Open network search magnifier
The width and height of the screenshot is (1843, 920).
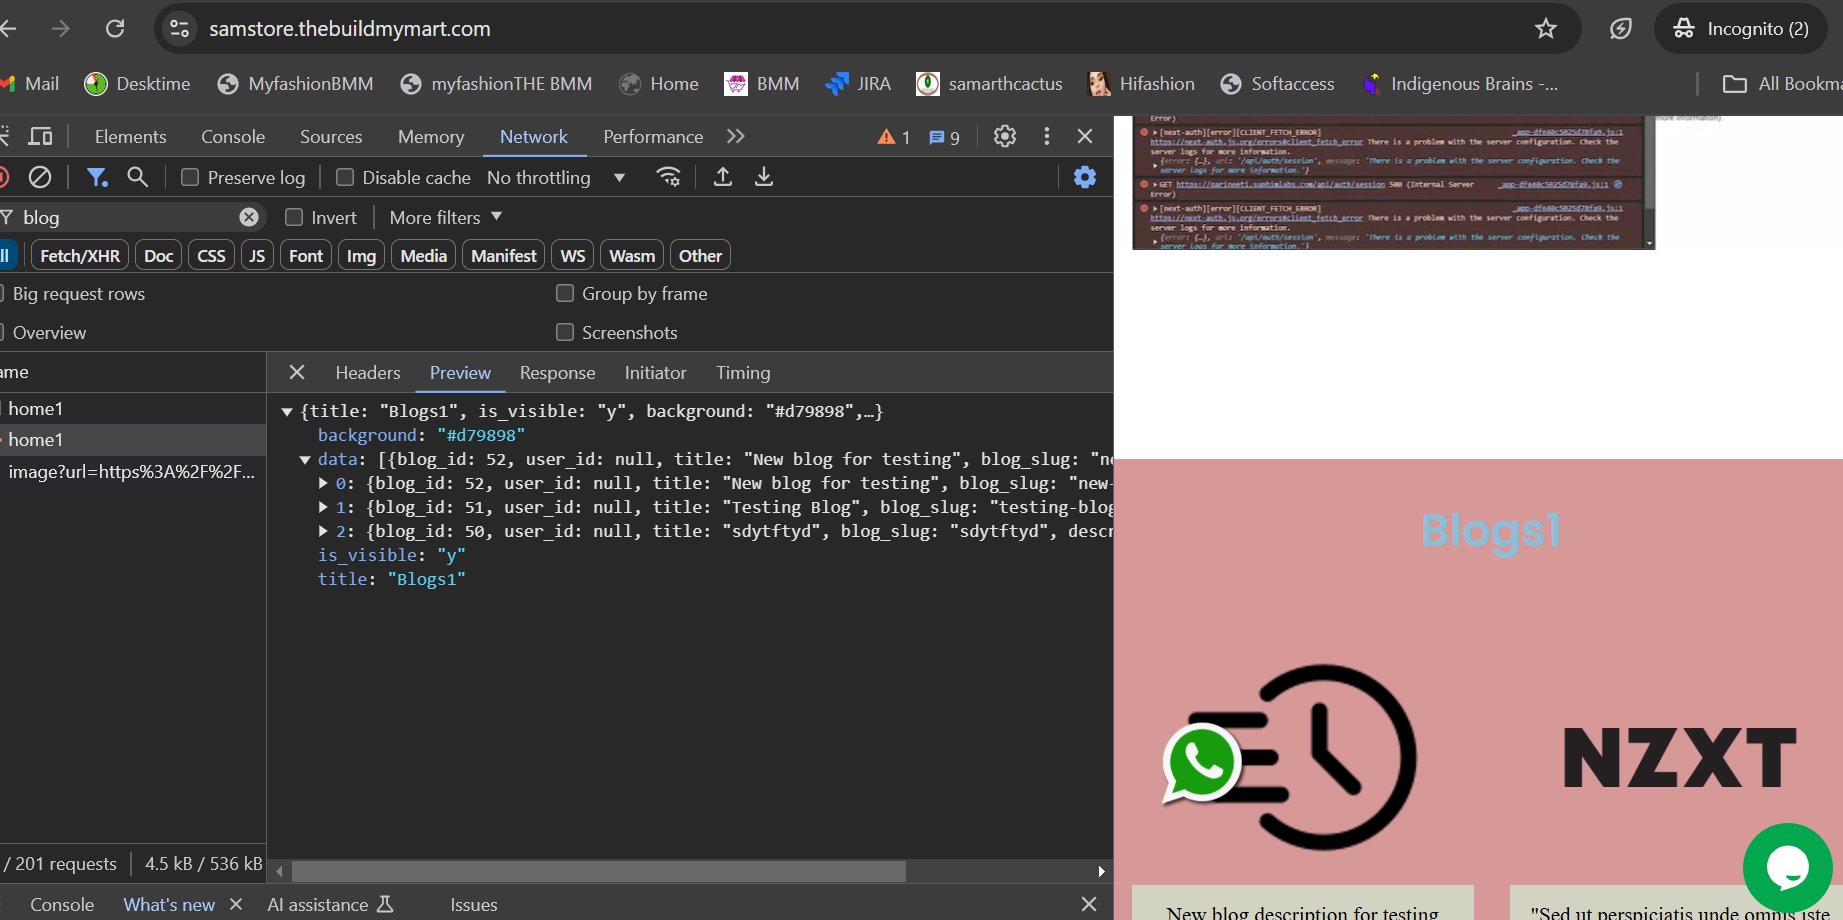138,177
